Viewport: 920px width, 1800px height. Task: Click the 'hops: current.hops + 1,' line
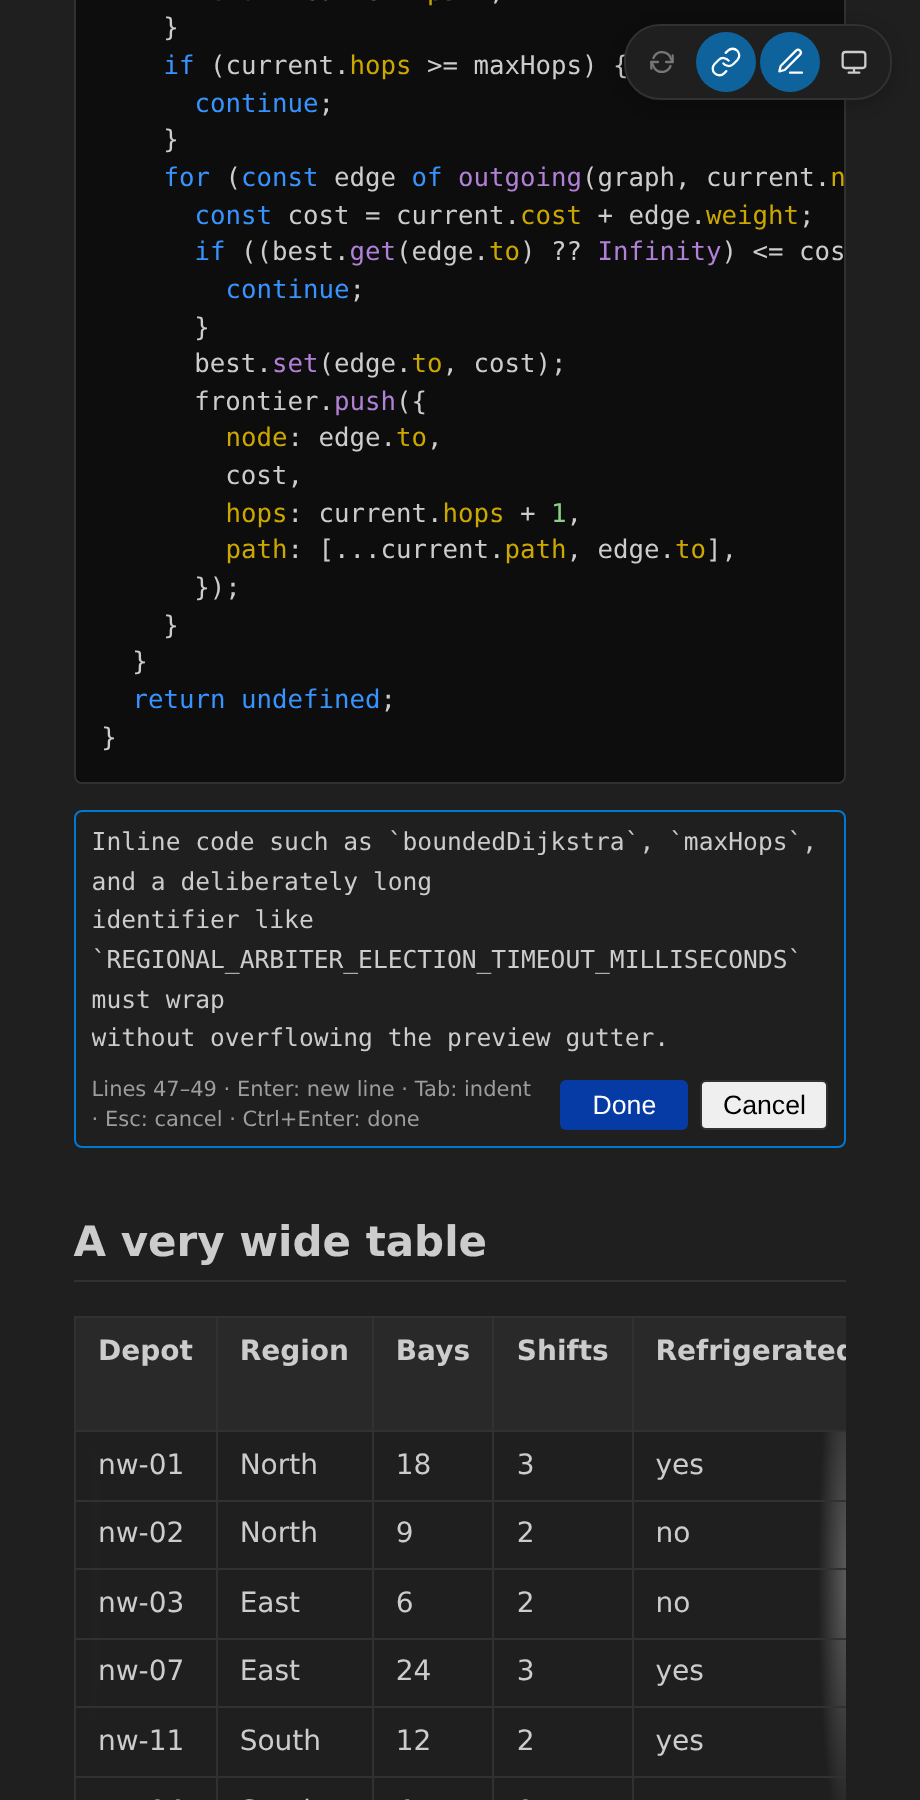[x=403, y=513]
